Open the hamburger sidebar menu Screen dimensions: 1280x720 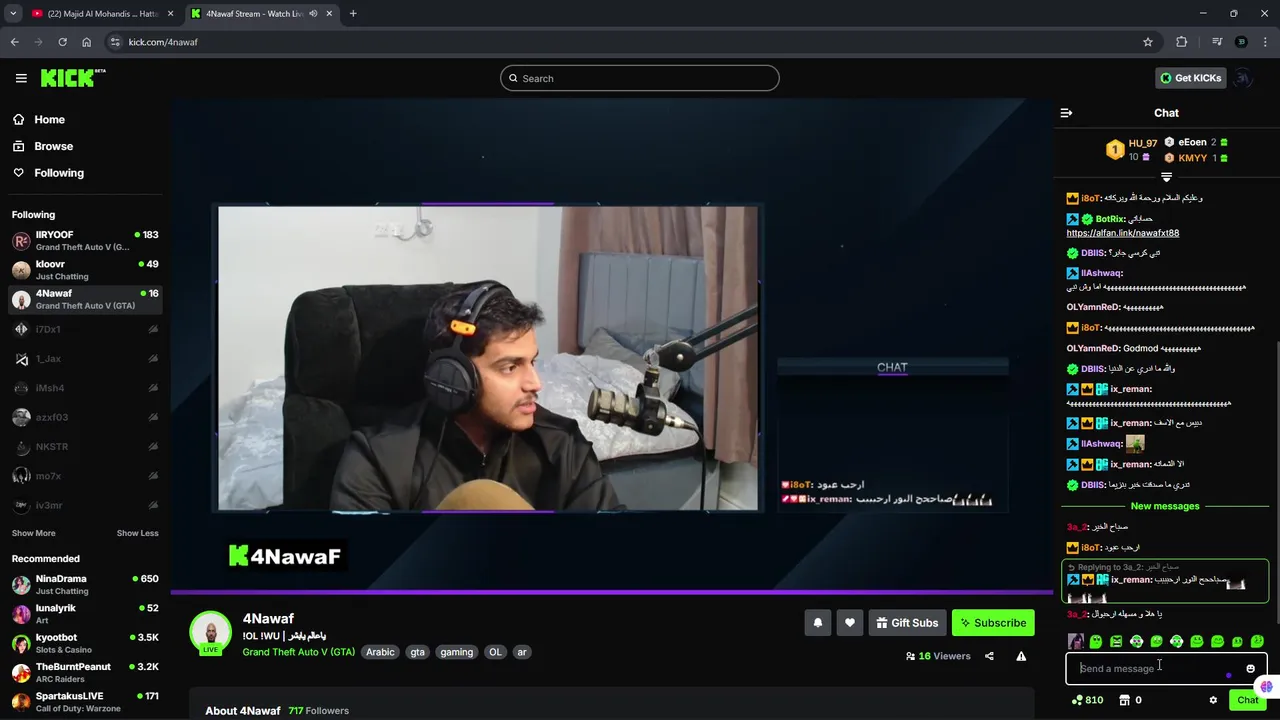tap(21, 78)
